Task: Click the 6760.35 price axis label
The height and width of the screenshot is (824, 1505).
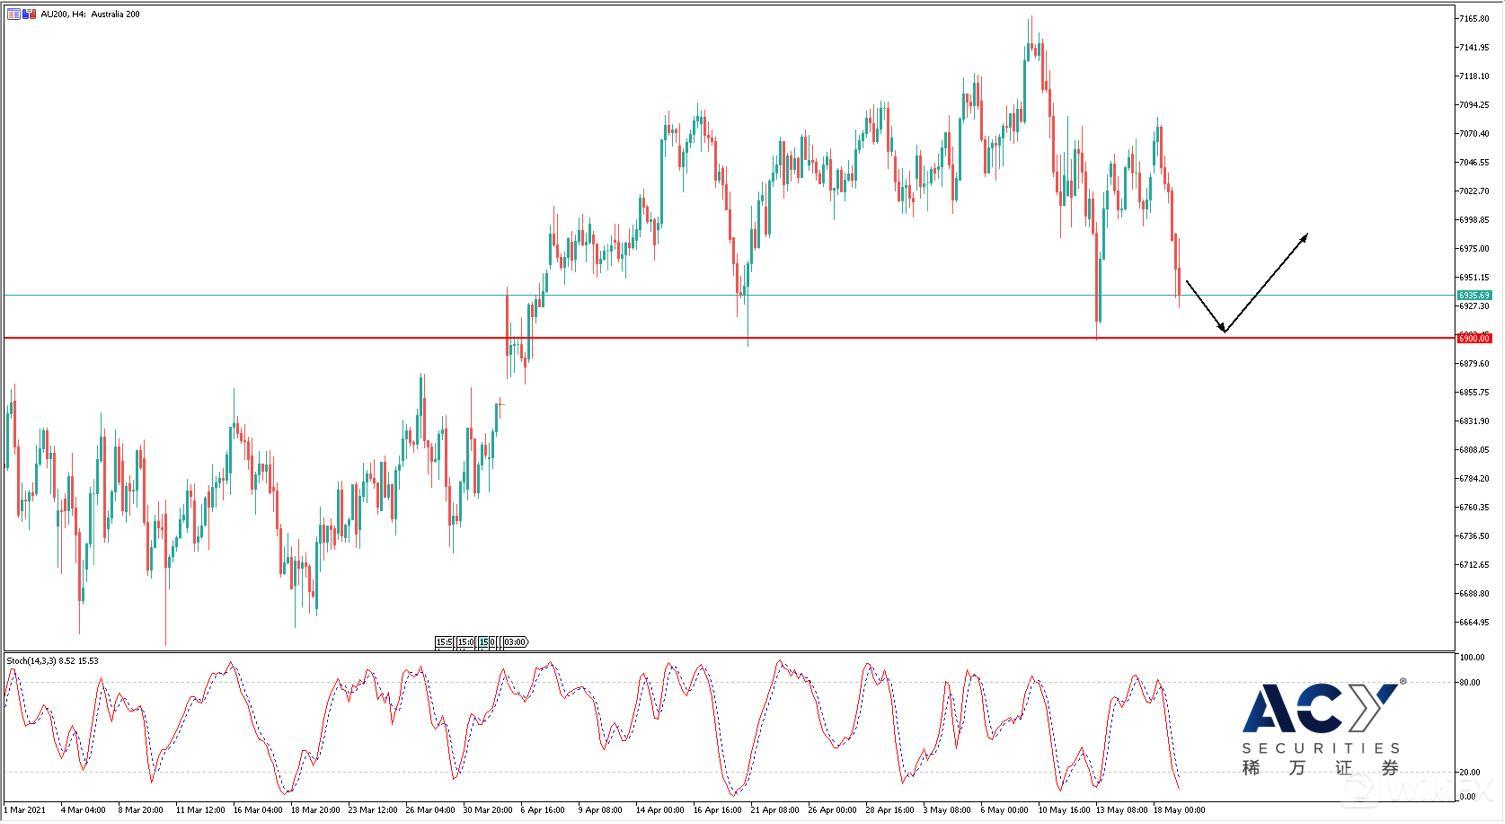Action: pyautogui.click(x=1474, y=507)
